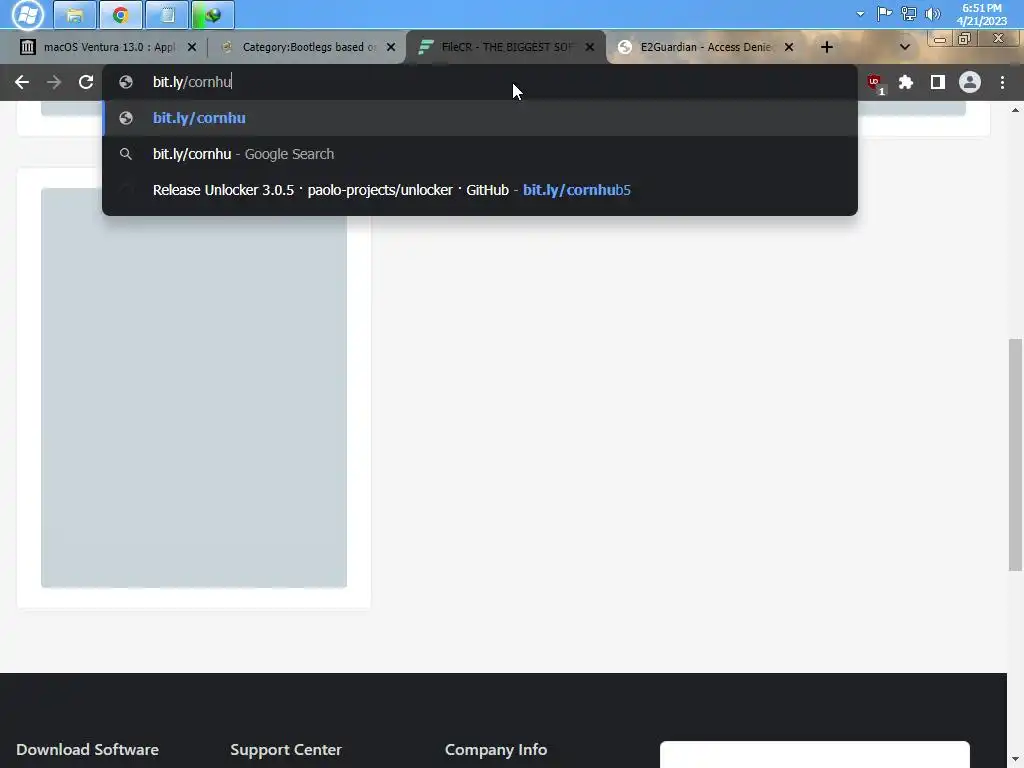Screen dimensions: 1024x768
Task: Open the network tray icon
Action: coord(908,14)
